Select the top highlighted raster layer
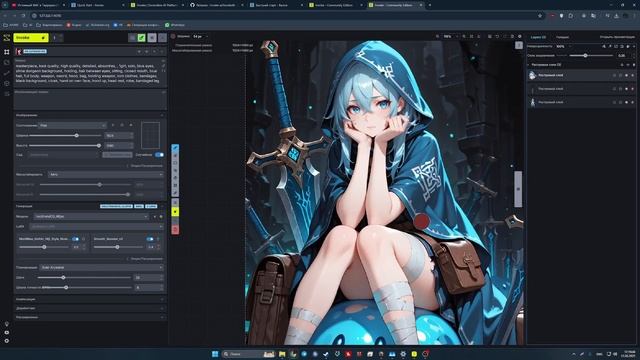The width and height of the screenshot is (640, 360). point(581,75)
